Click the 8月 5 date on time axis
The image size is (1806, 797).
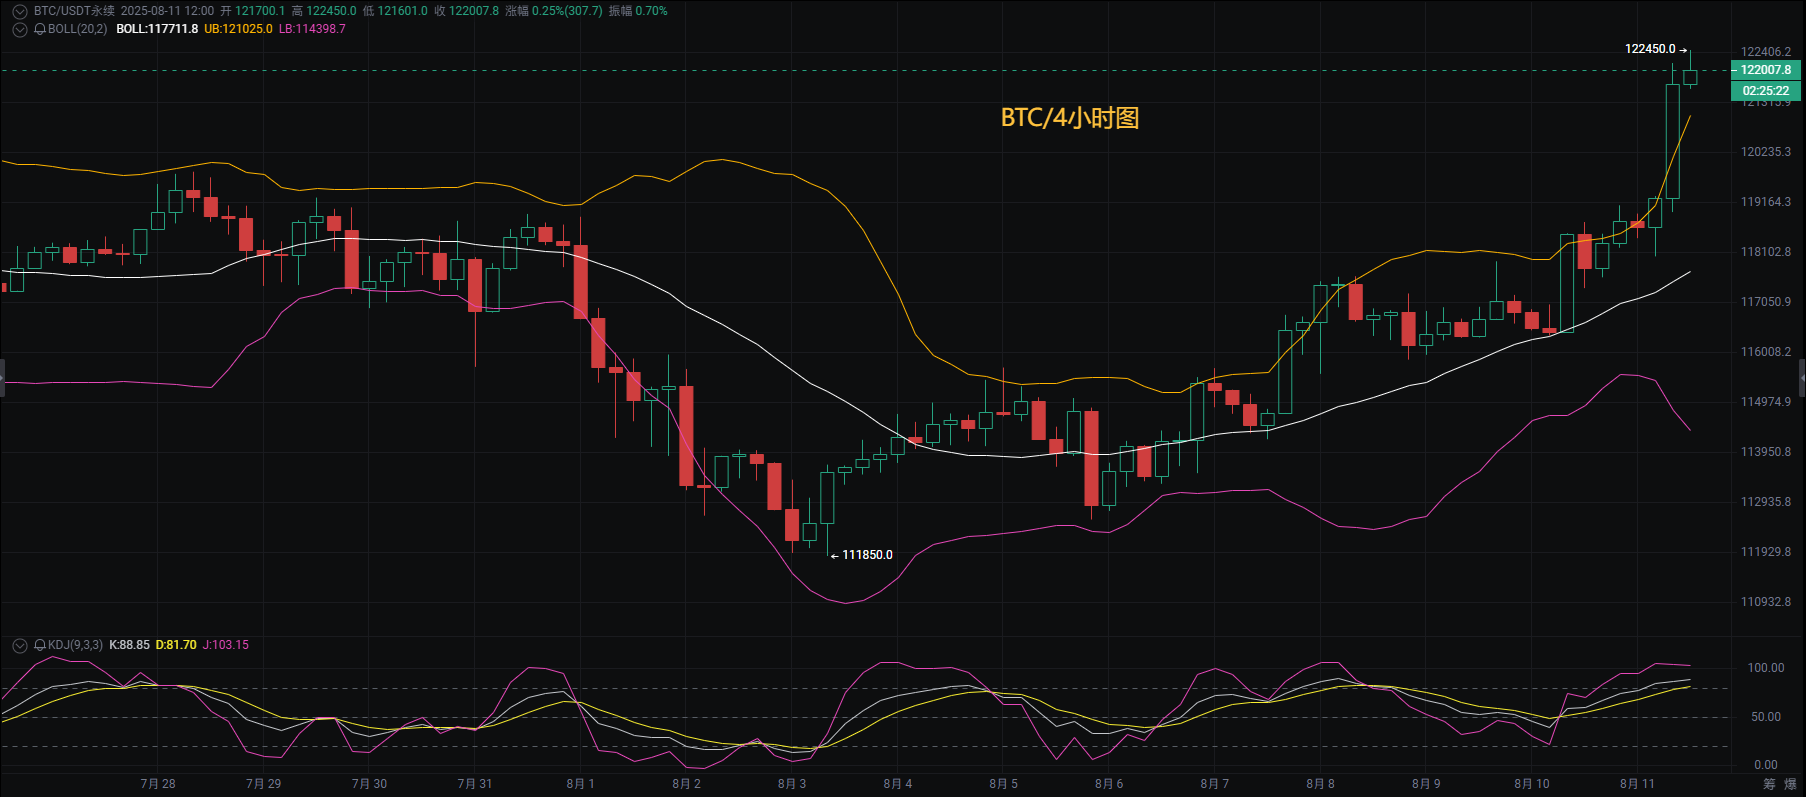[x=1003, y=784]
